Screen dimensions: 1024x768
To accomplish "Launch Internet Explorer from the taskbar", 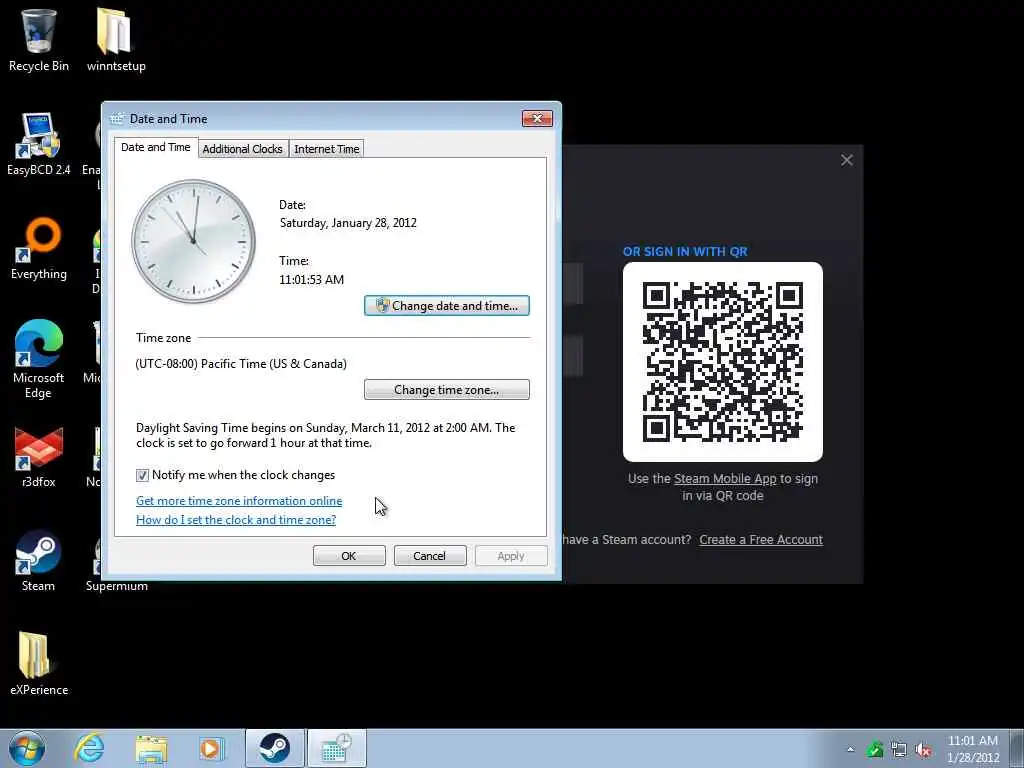I will [89, 748].
